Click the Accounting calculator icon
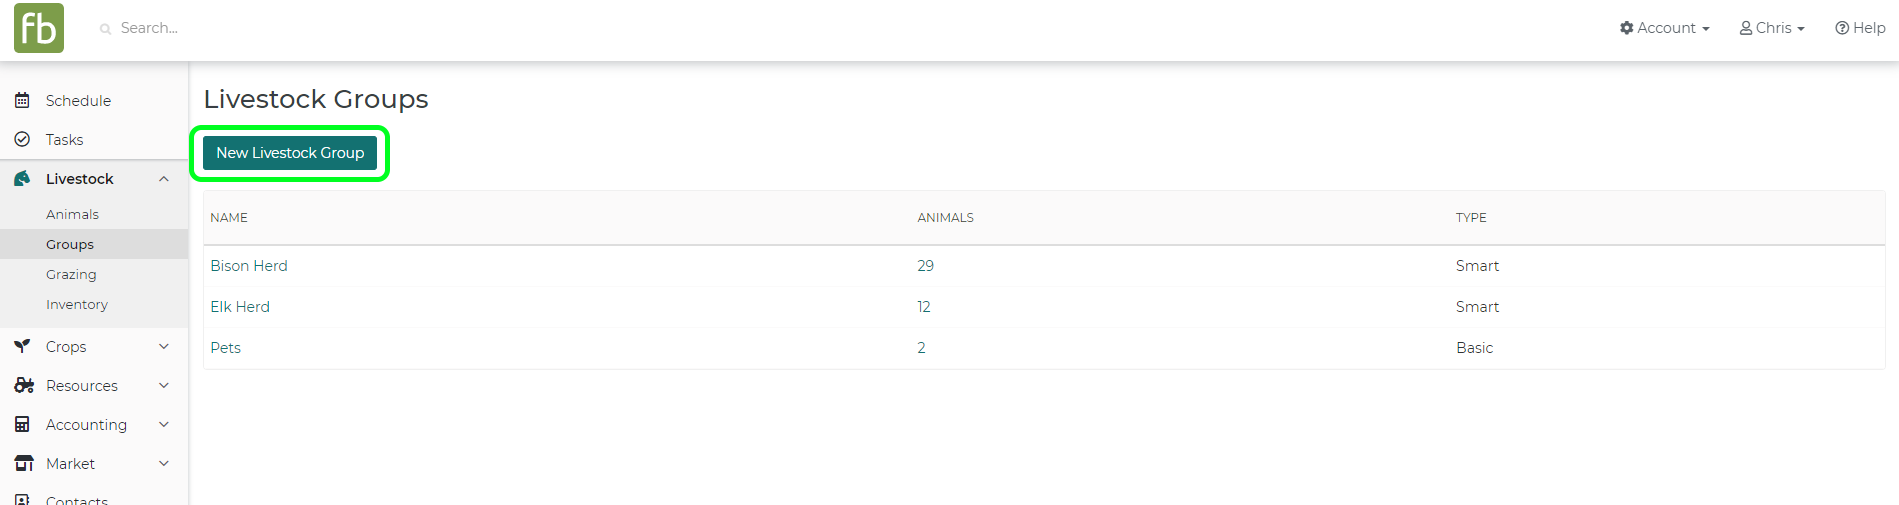 point(22,425)
